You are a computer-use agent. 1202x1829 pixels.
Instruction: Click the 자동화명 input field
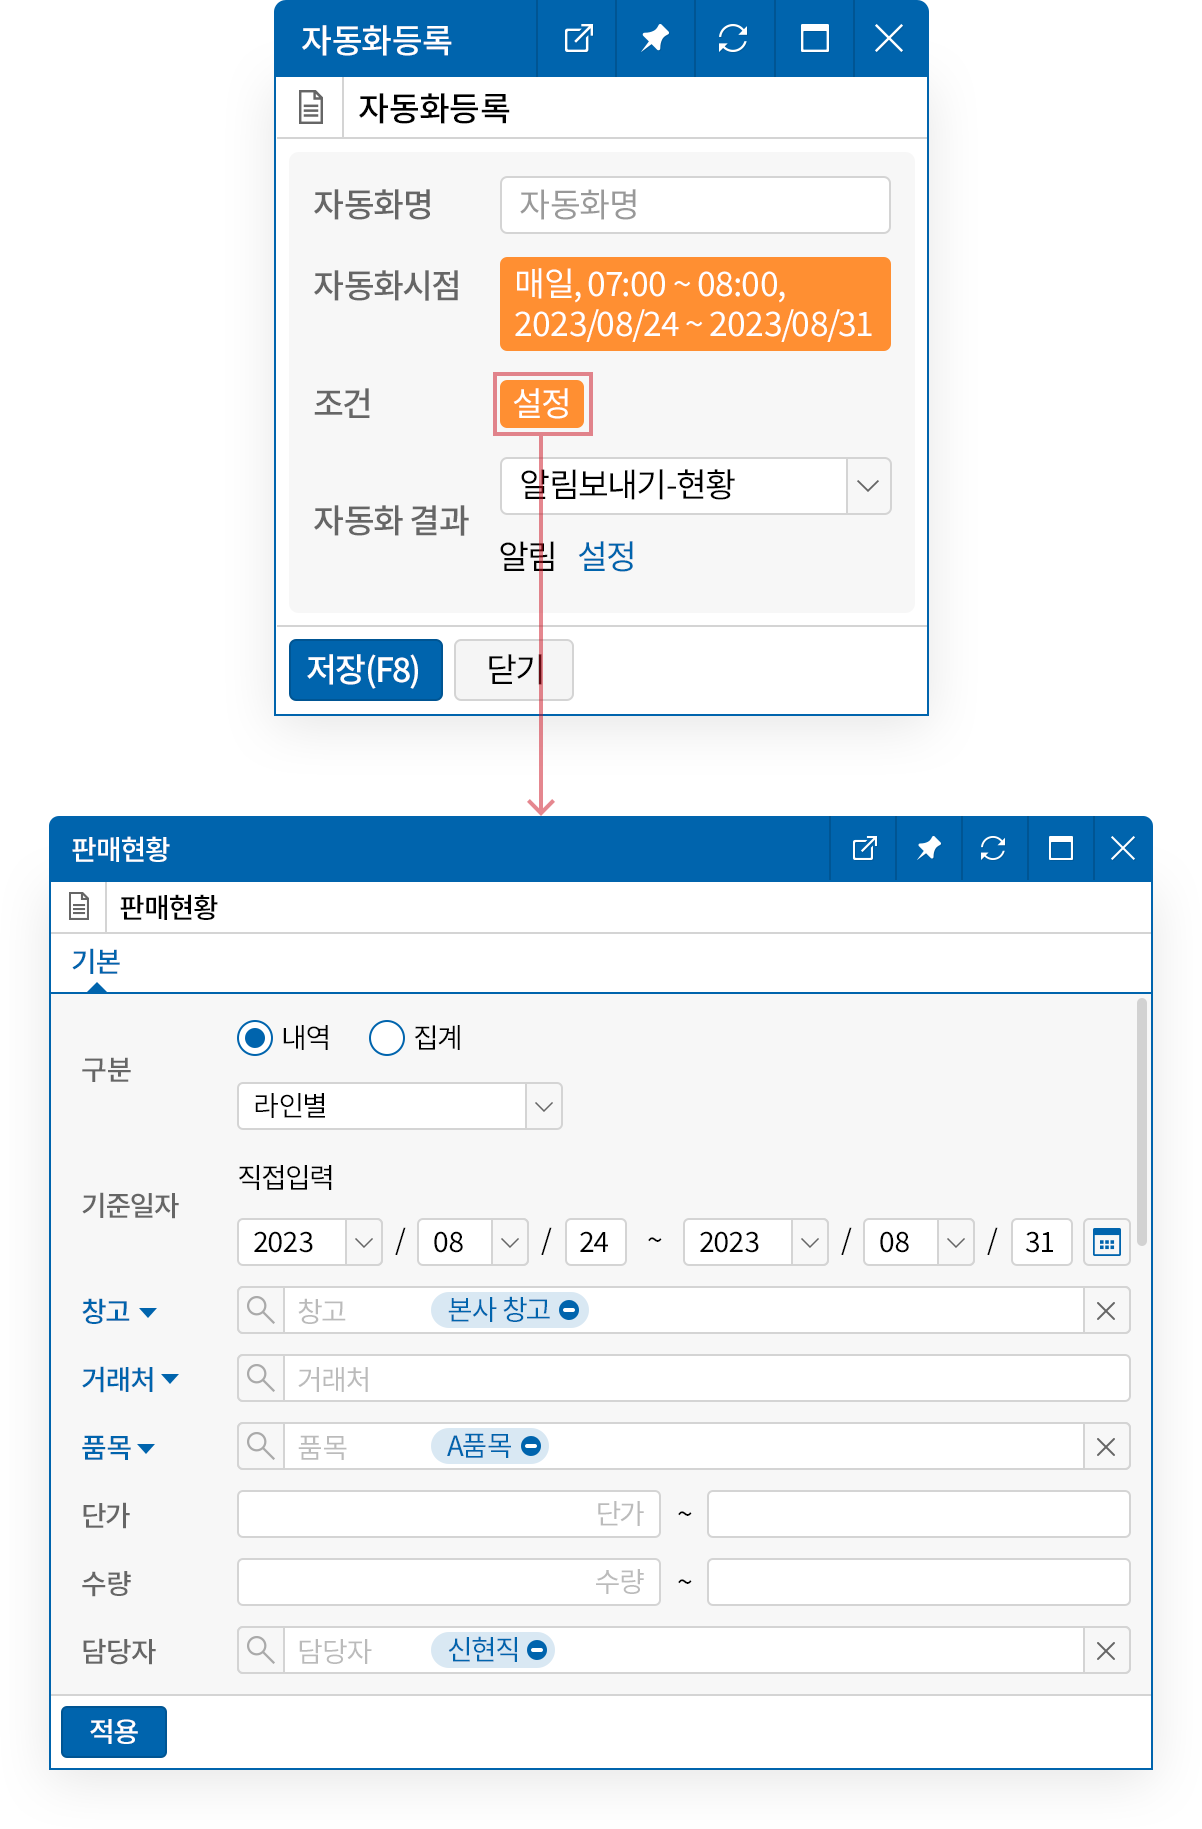[x=695, y=205]
